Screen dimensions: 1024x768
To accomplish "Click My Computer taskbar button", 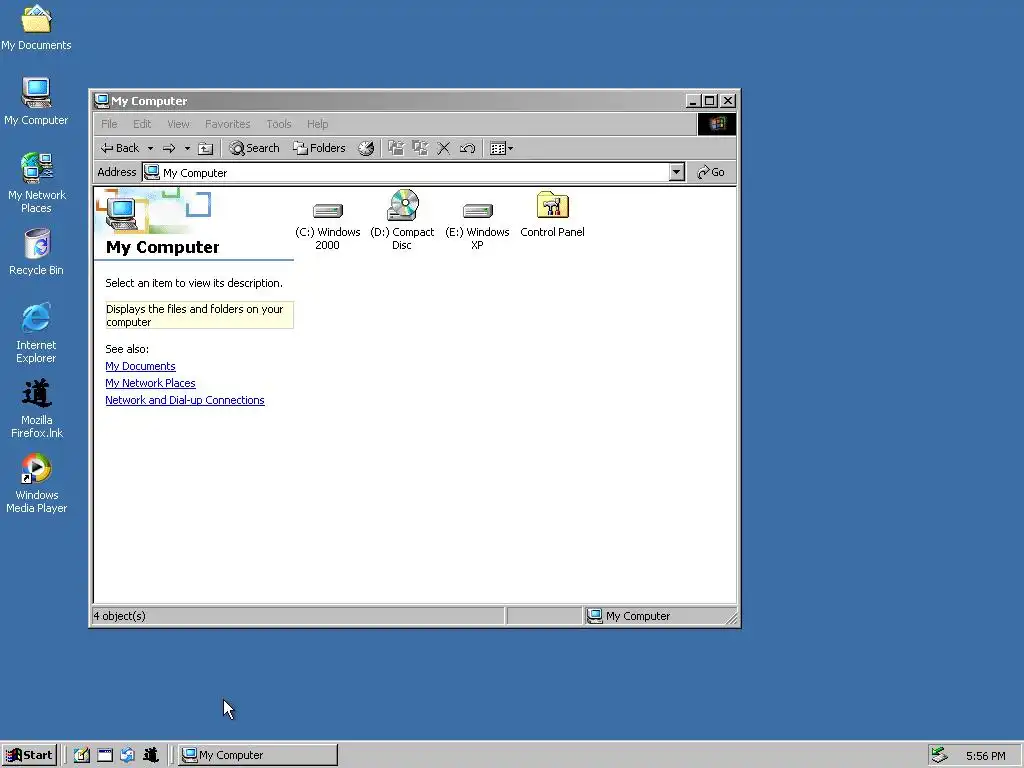I will (x=259, y=755).
